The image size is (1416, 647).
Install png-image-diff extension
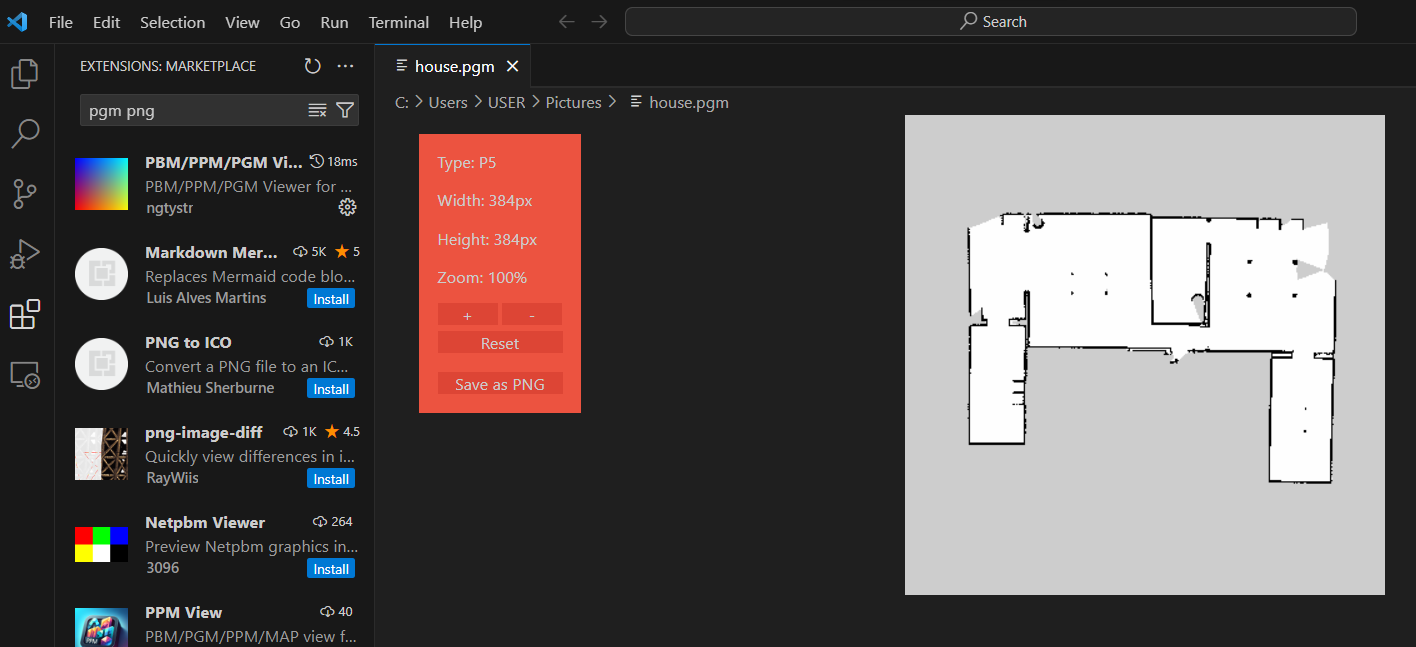pos(331,479)
